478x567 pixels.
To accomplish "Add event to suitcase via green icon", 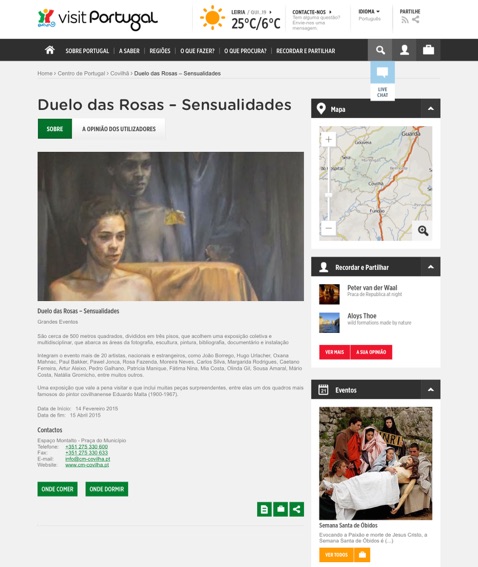I will pyautogui.click(x=280, y=509).
